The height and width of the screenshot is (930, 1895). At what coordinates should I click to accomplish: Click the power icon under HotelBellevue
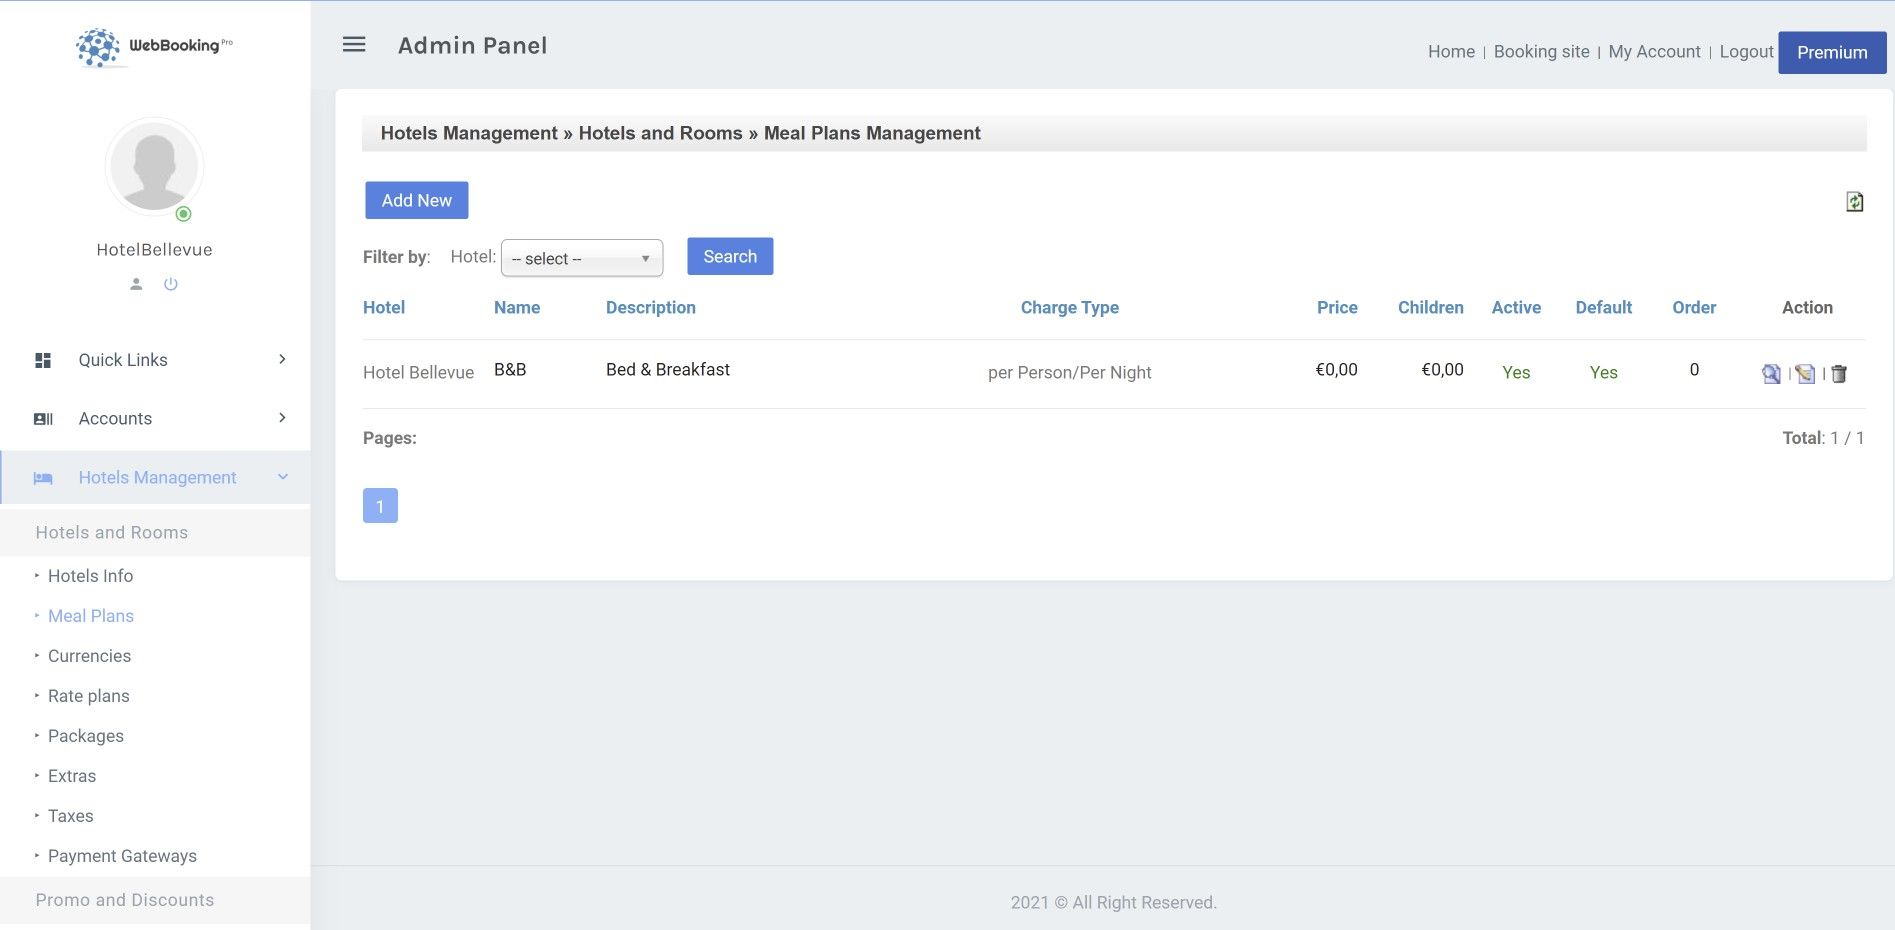point(171,284)
